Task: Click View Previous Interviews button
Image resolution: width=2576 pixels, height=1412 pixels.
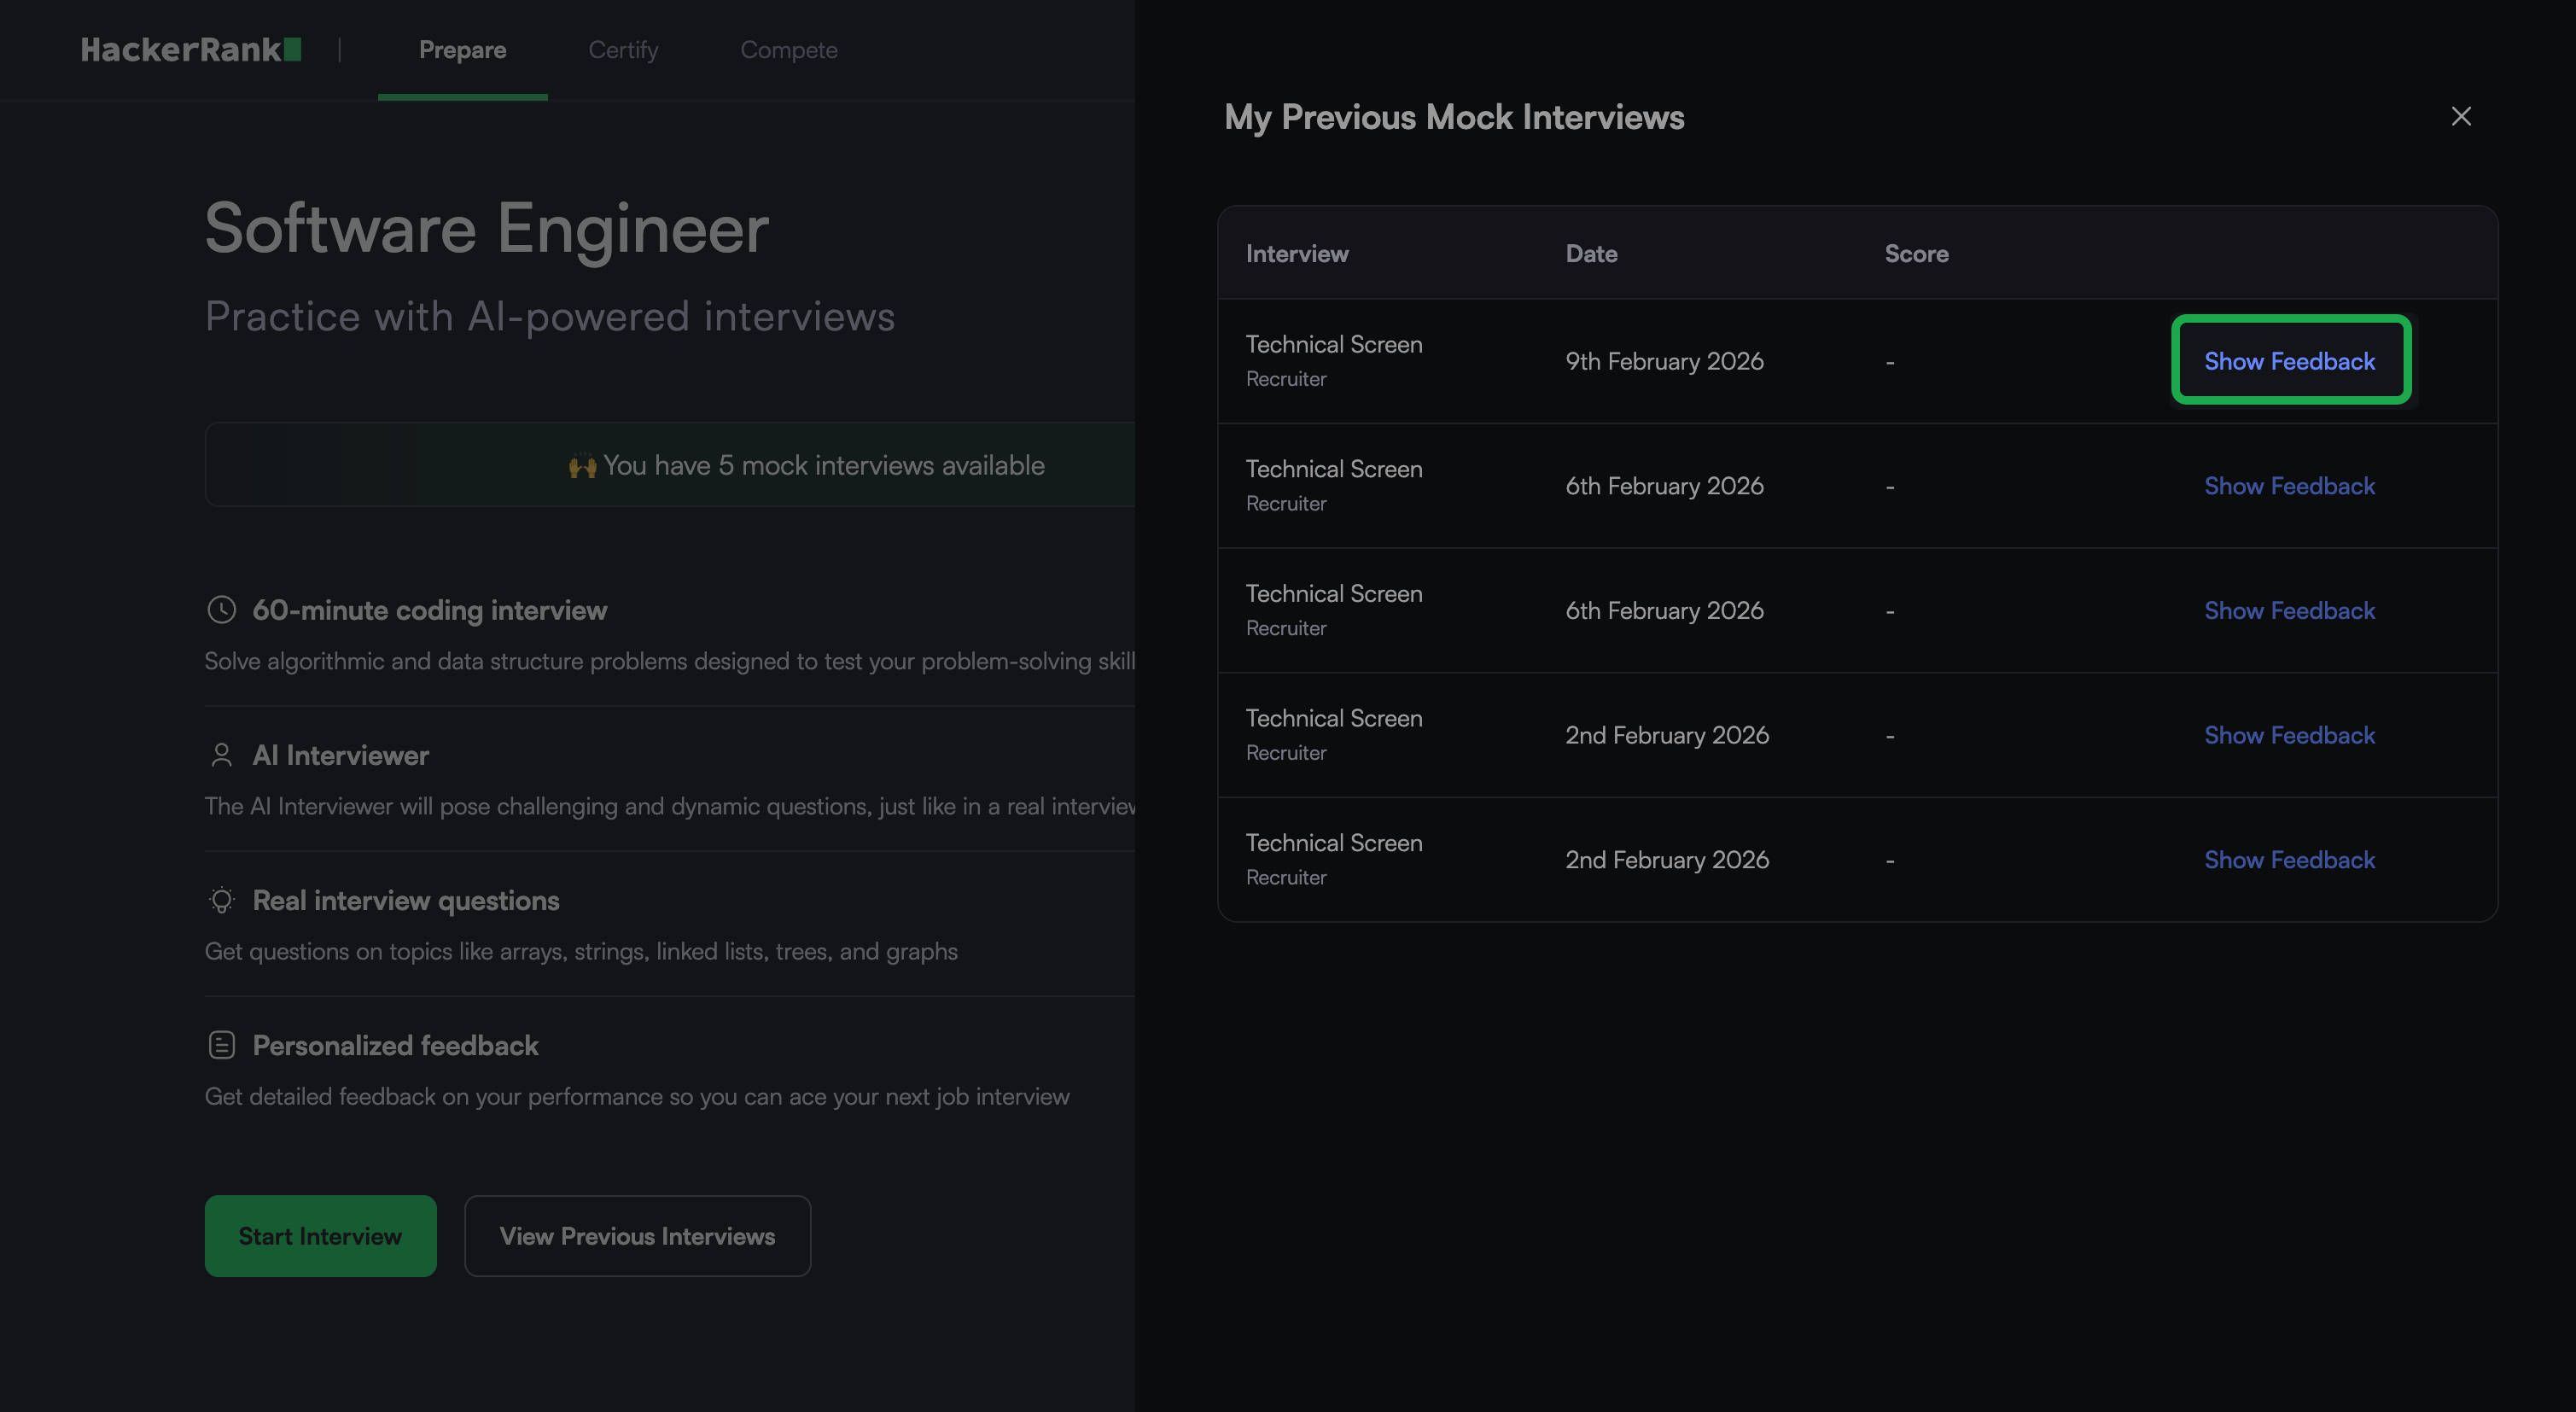Action: point(637,1236)
